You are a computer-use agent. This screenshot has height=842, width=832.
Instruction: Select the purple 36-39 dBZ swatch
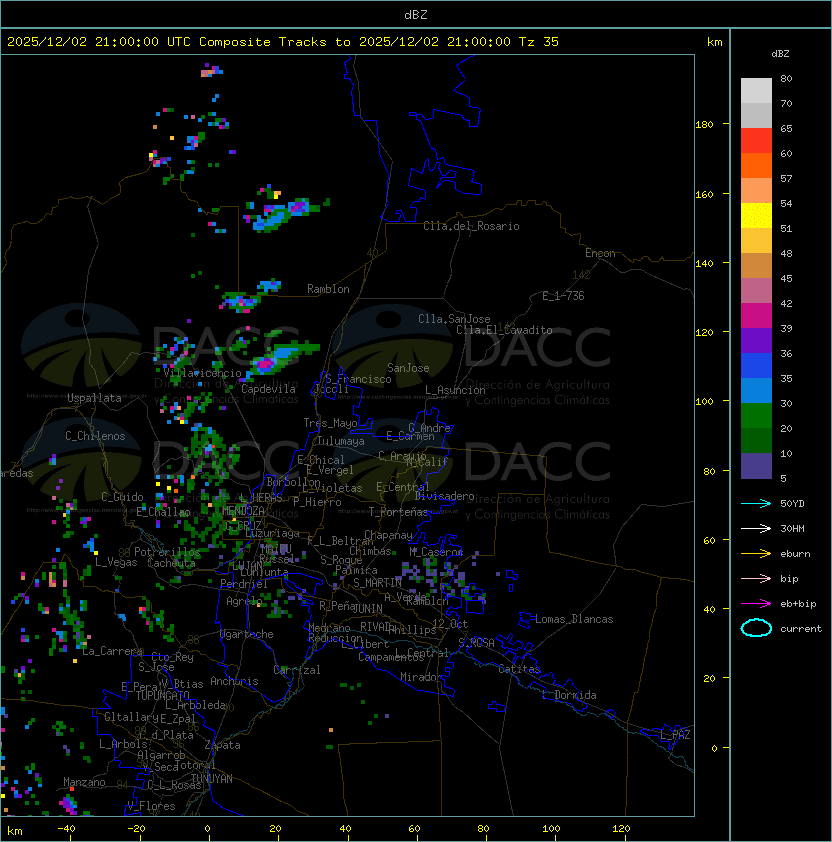click(x=756, y=340)
